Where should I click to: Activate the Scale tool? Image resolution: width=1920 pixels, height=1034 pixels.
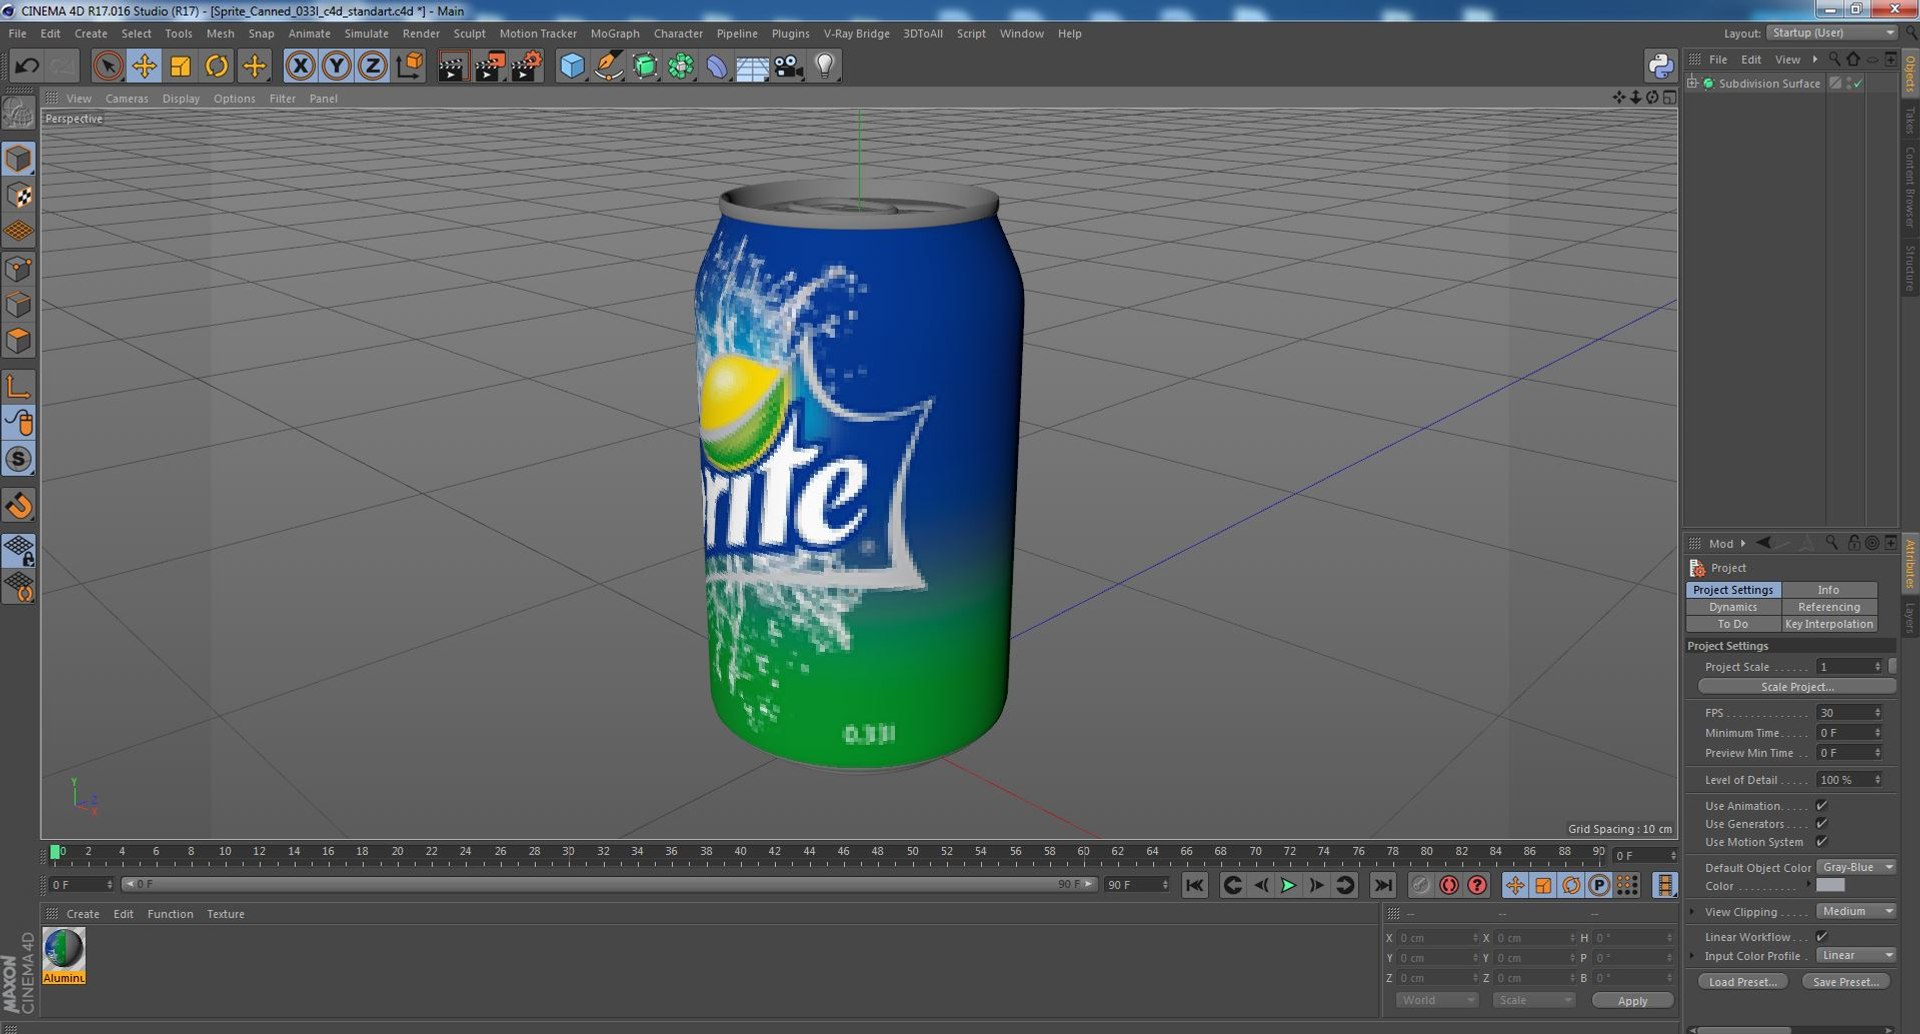tap(180, 66)
